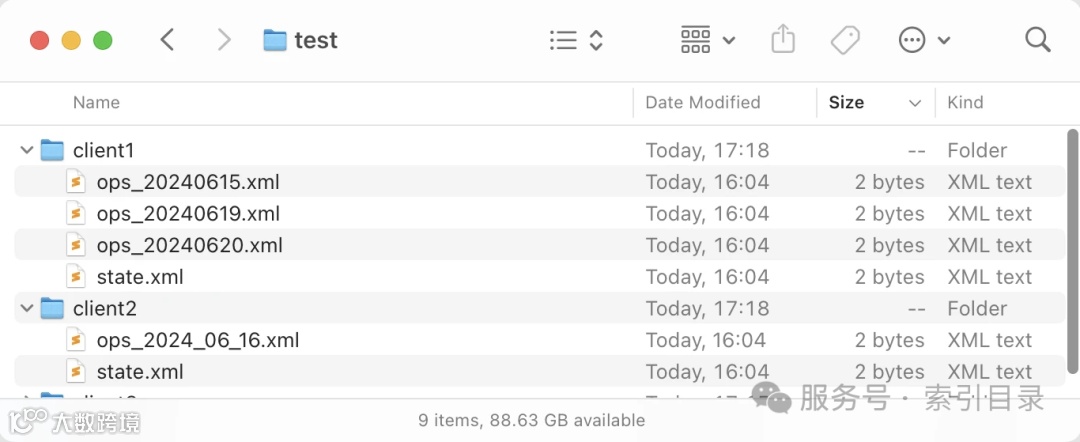Image resolution: width=1080 pixels, height=442 pixels.
Task: Open the More actions ellipsis menu
Action: 924,40
